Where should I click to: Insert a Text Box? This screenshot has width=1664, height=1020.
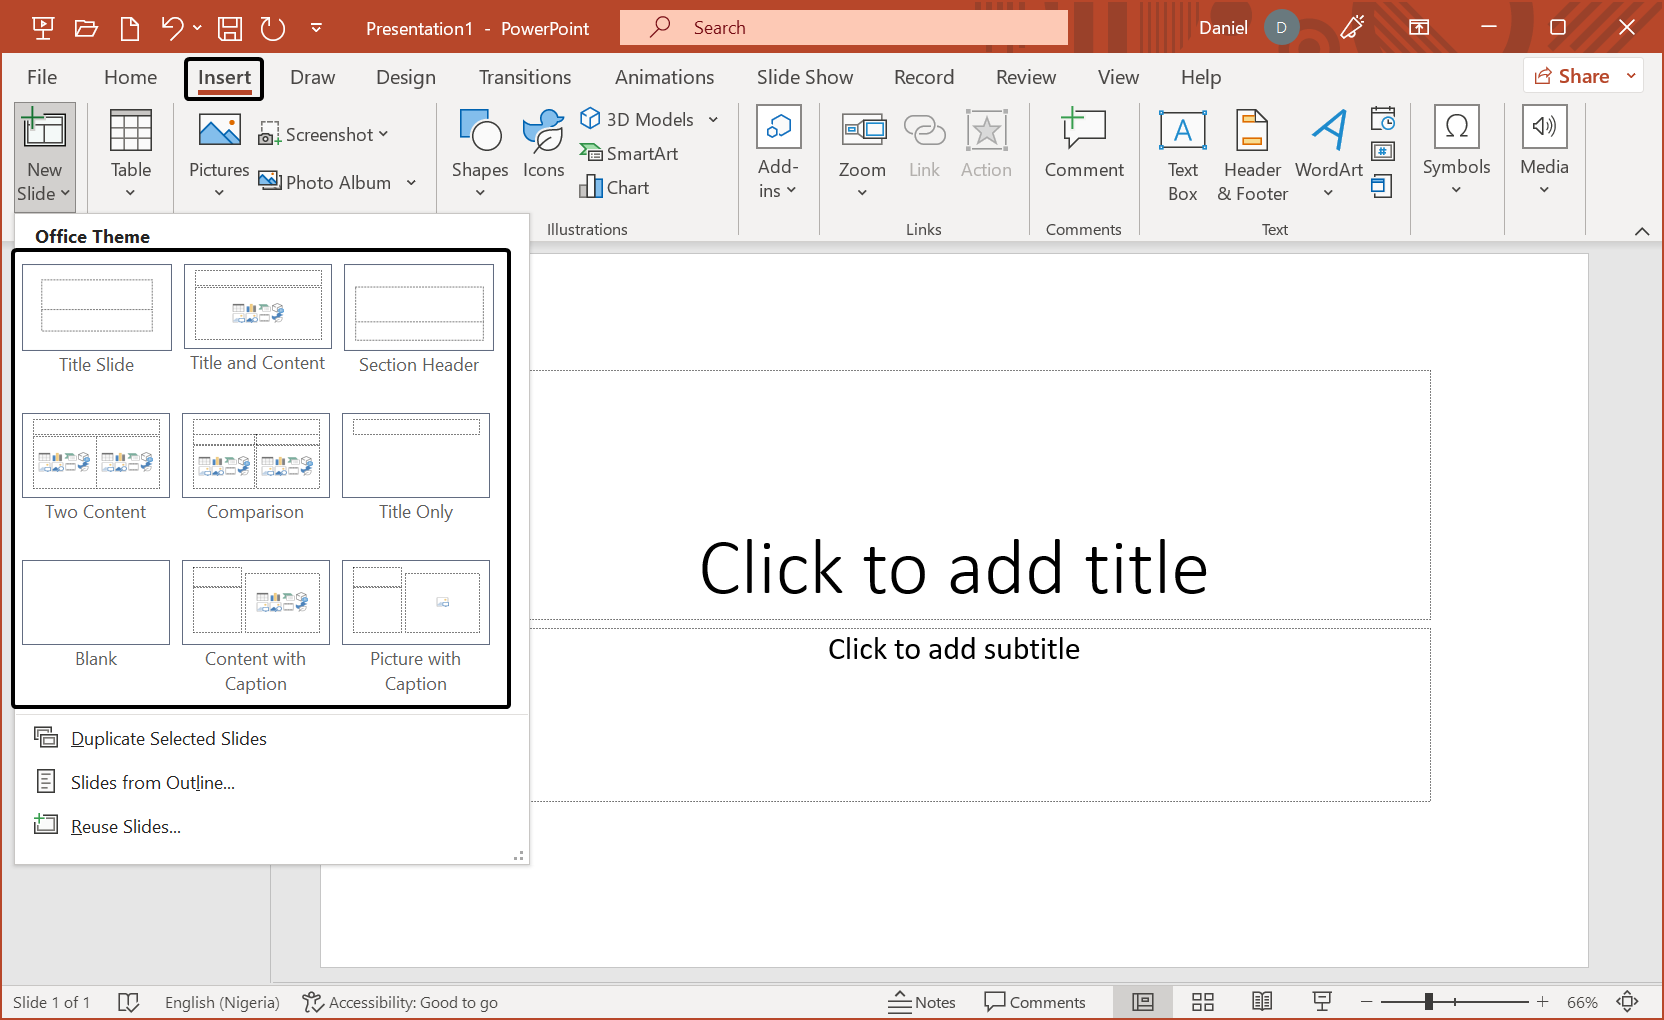[x=1182, y=153]
